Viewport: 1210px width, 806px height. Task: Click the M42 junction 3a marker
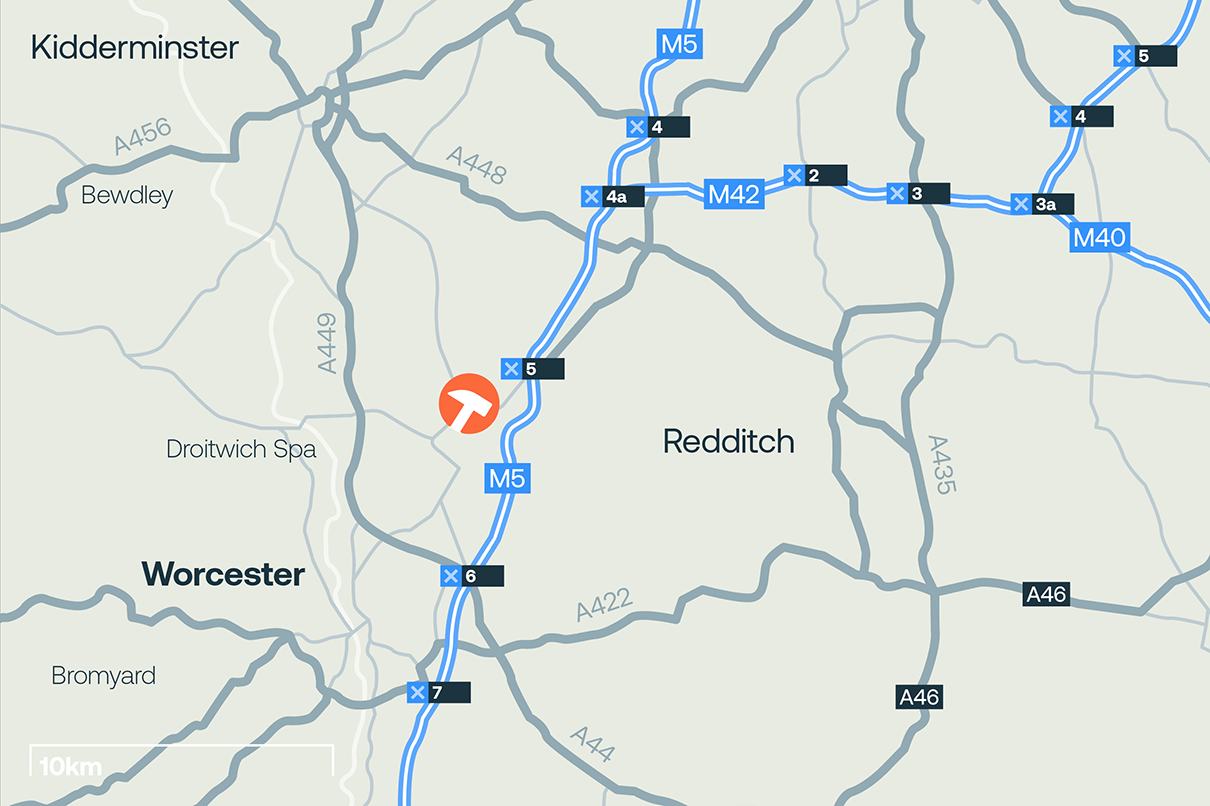coord(1042,204)
